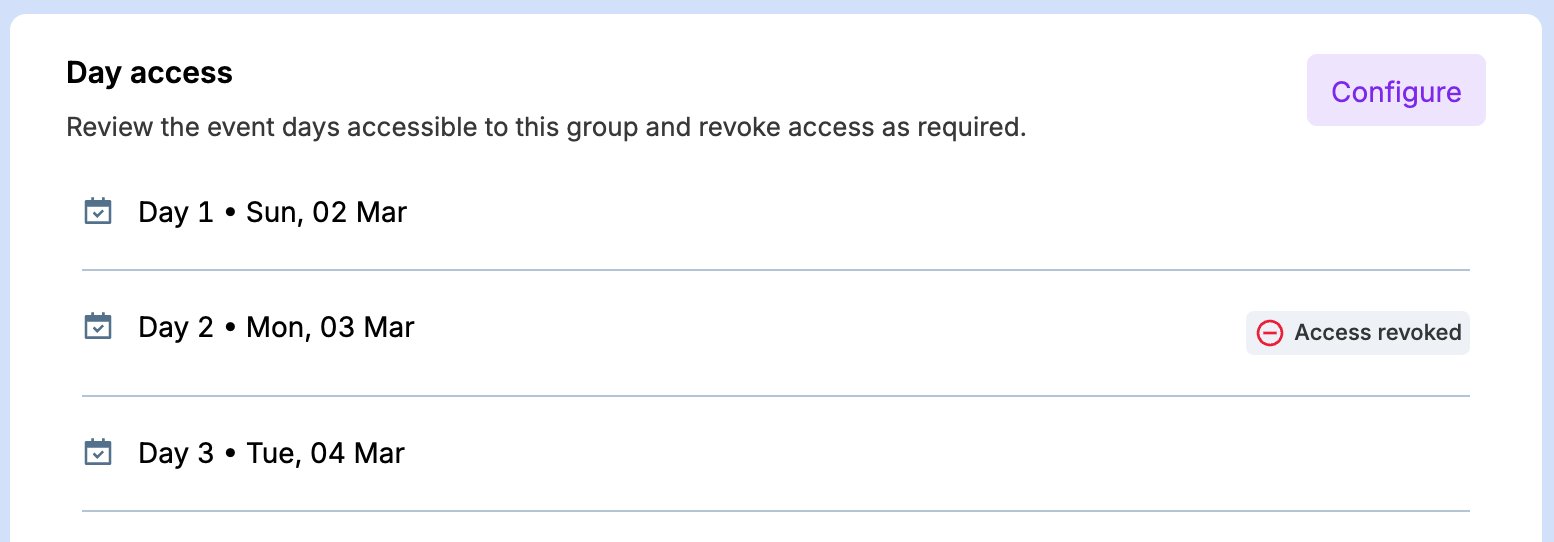Click the red minus circle revoke icon
Viewport: 1554px width, 542px height.
[1269, 333]
